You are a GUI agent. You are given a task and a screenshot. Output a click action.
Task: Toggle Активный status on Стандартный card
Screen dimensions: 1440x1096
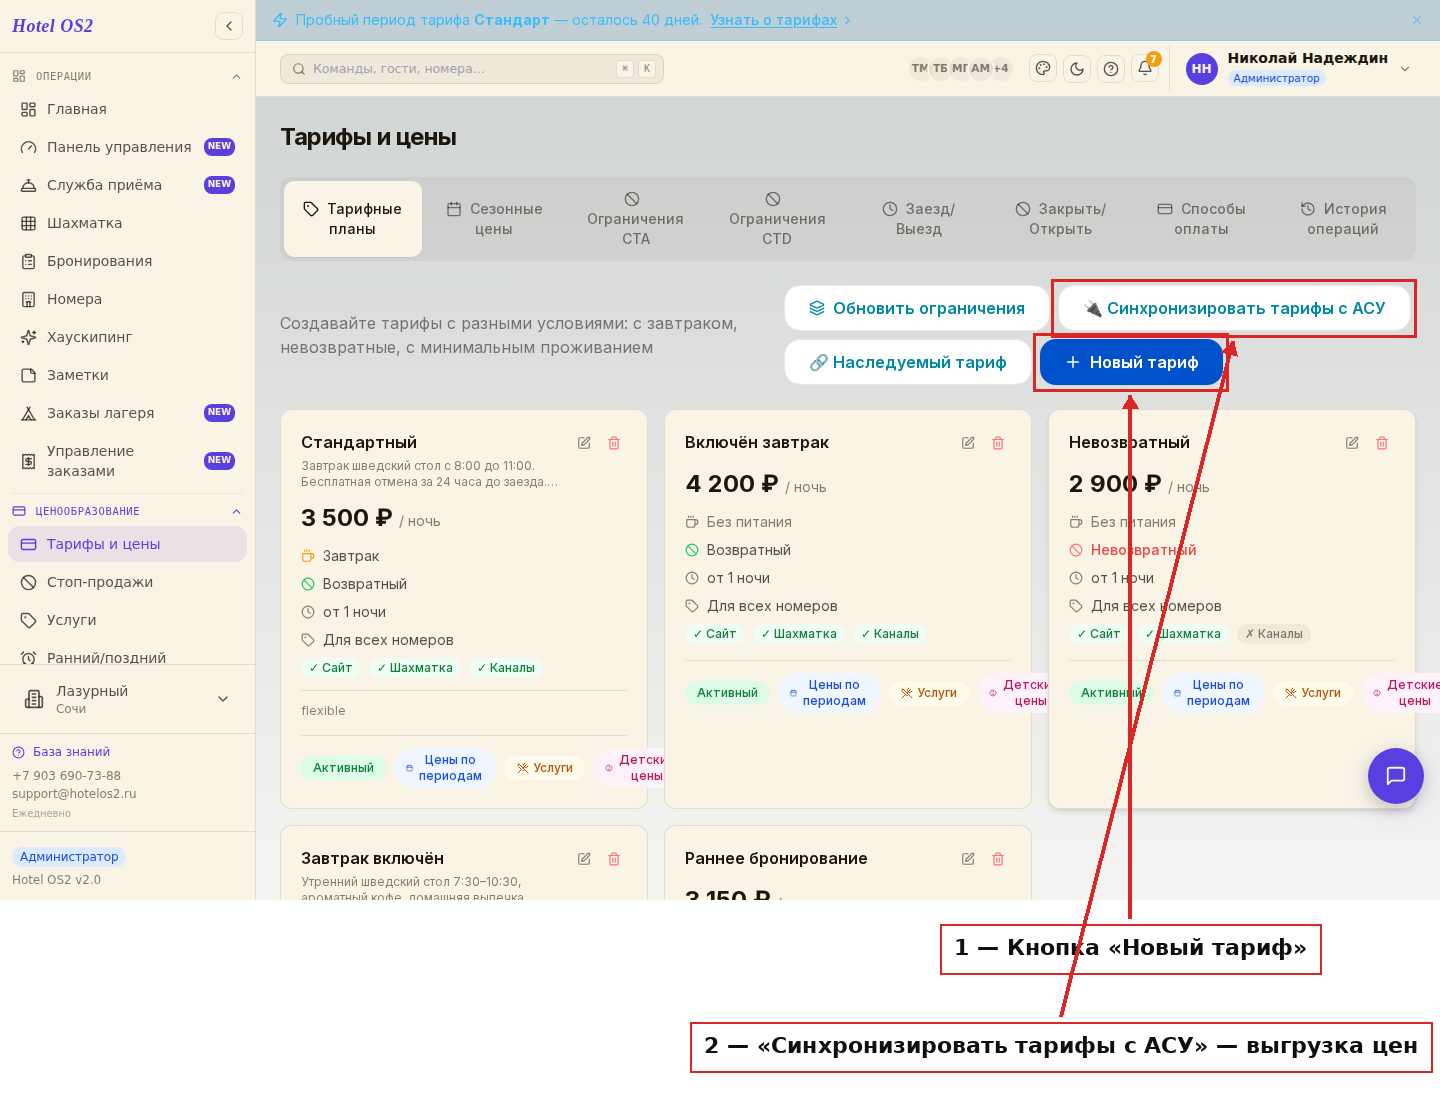[343, 768]
